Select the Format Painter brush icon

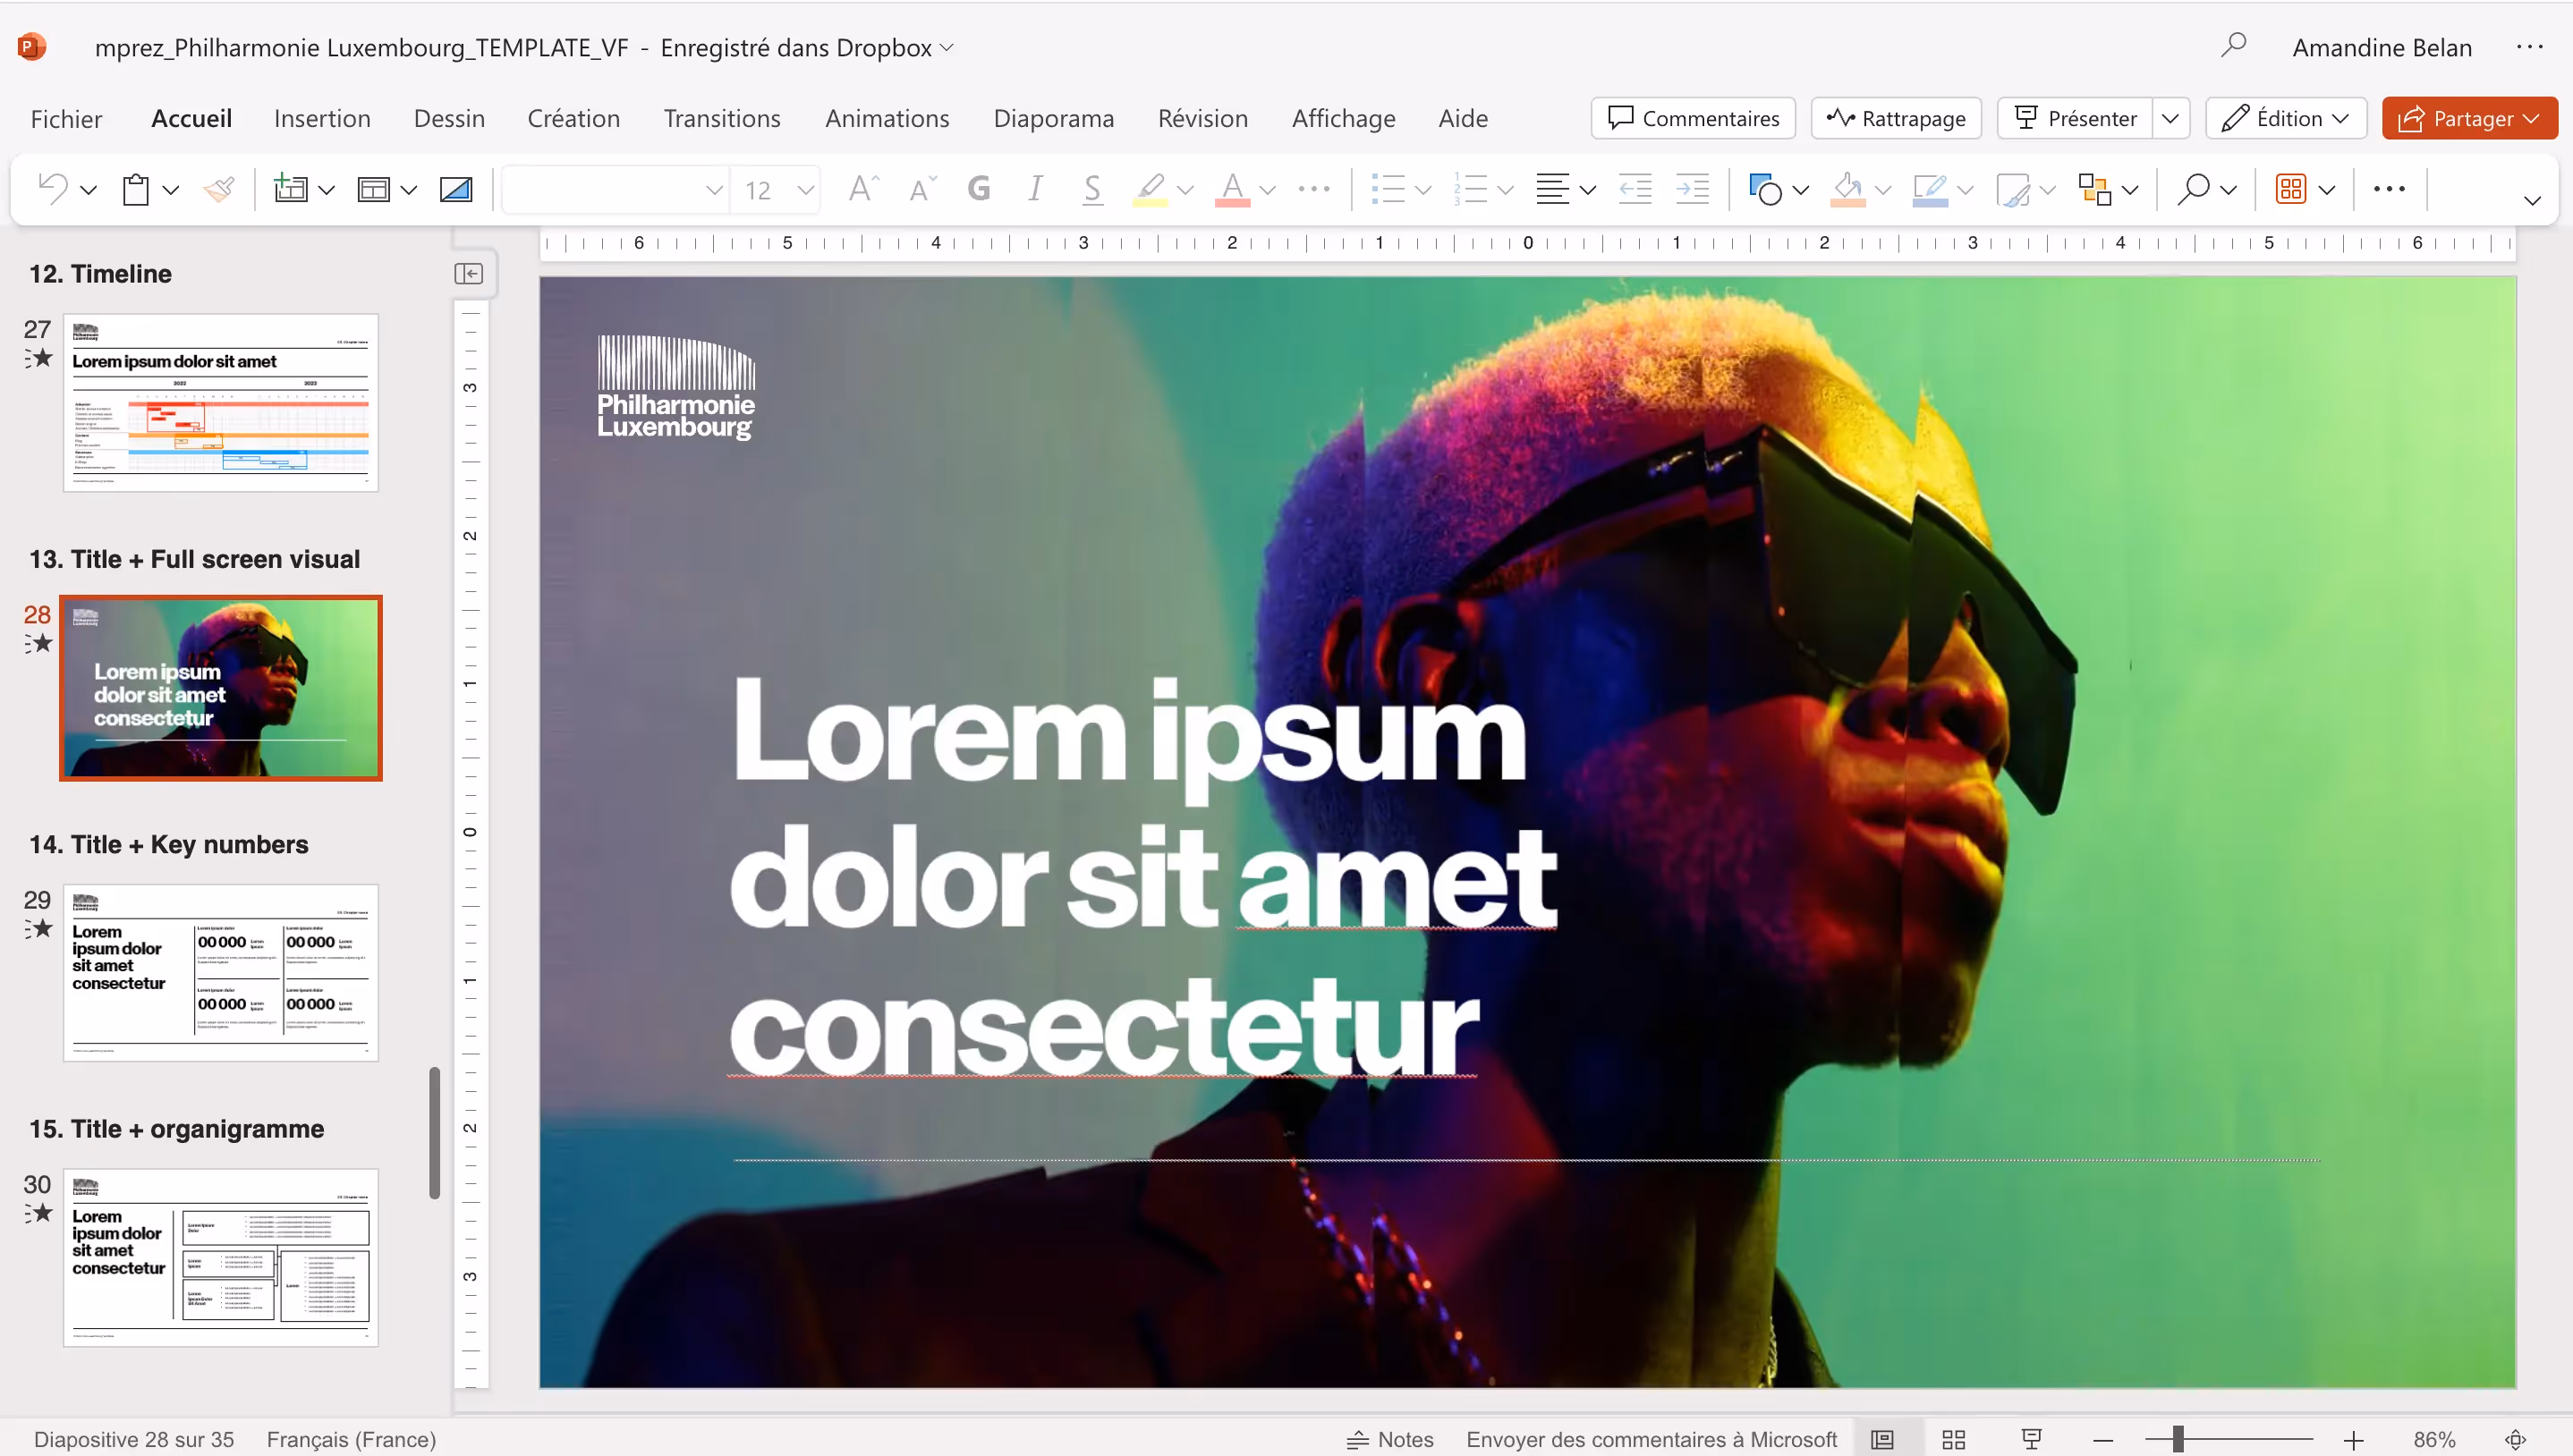click(218, 189)
